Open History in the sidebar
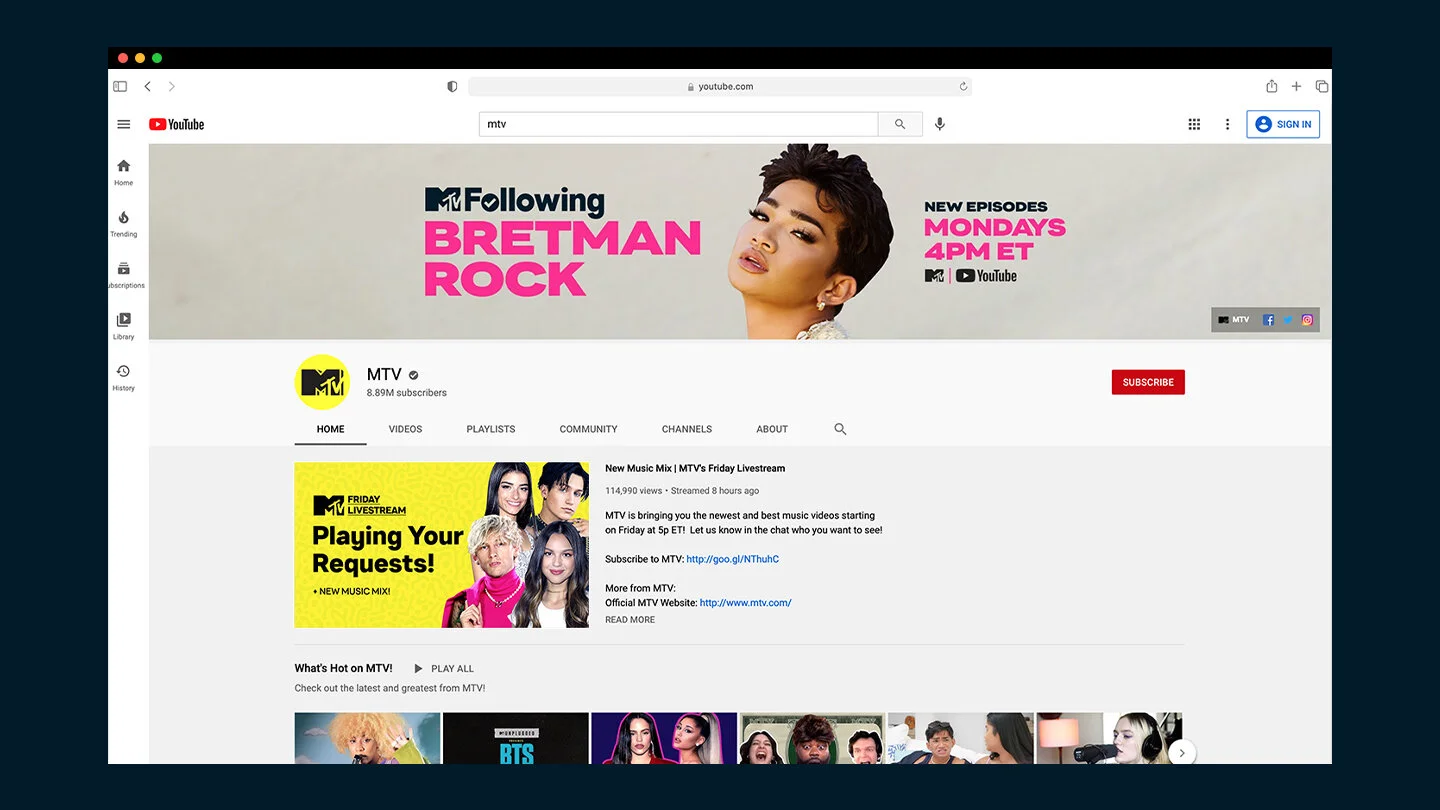This screenshot has width=1440, height=810. pyautogui.click(x=123, y=378)
